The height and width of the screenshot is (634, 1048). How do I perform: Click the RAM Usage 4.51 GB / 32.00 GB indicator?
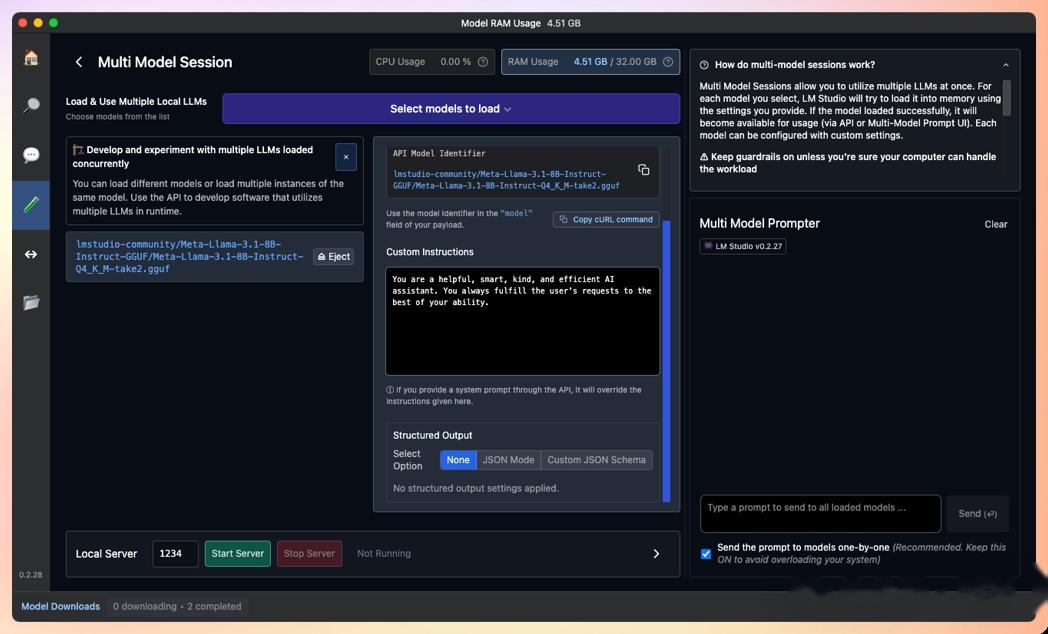point(590,61)
